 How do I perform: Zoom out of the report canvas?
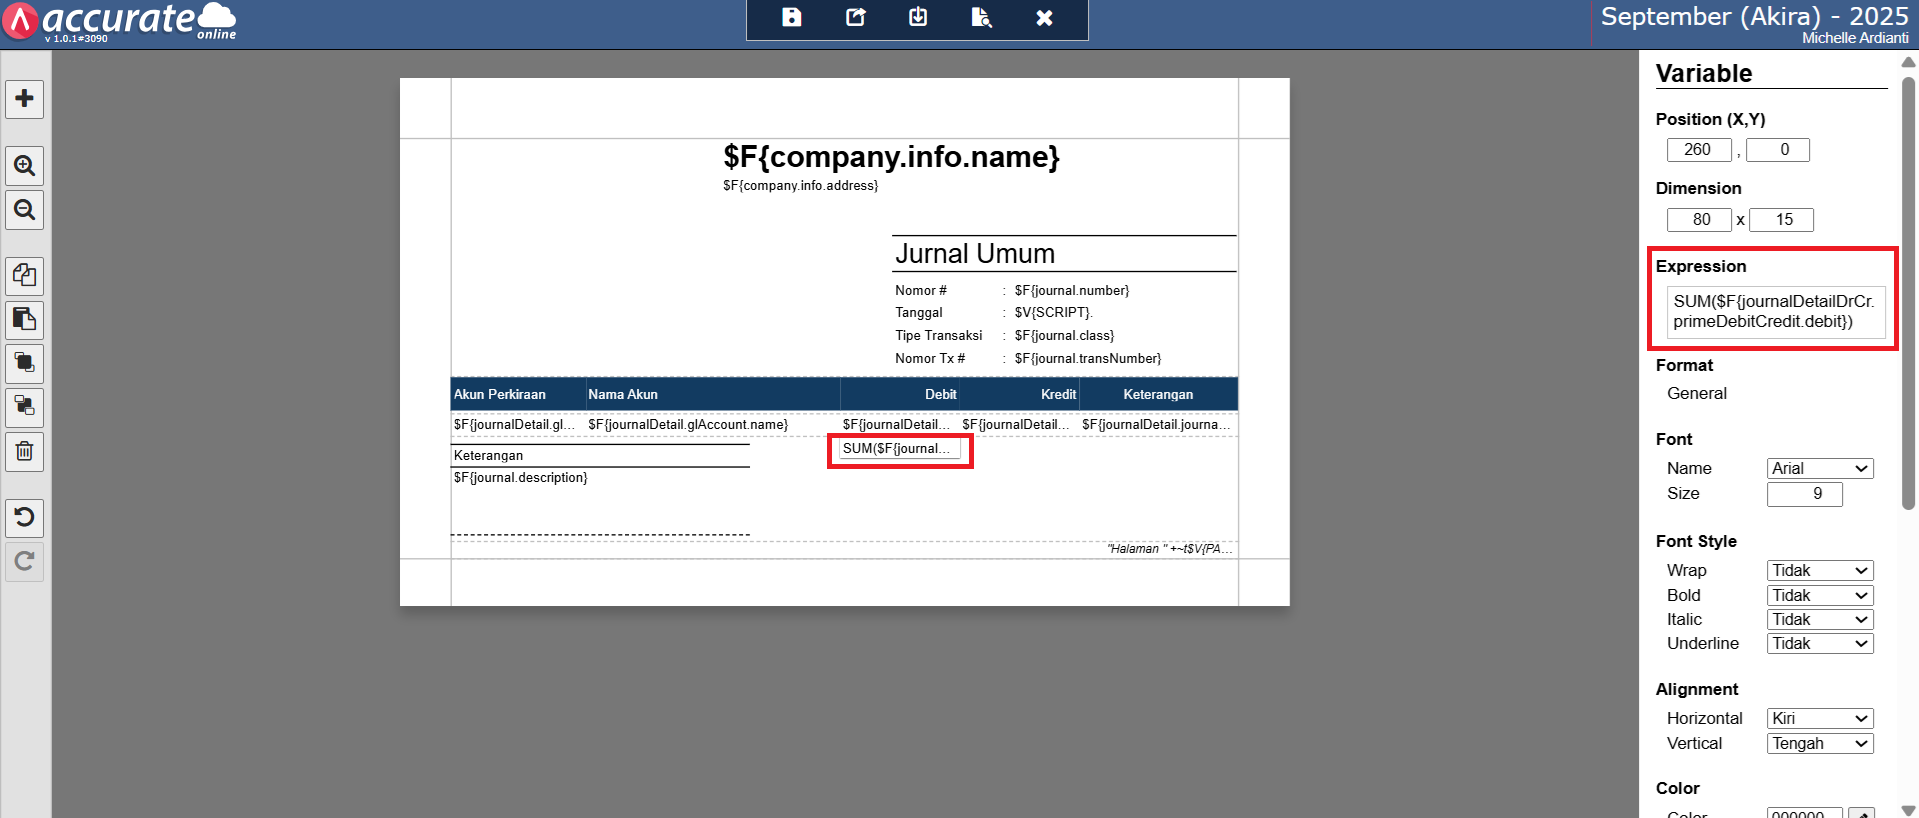[25, 210]
